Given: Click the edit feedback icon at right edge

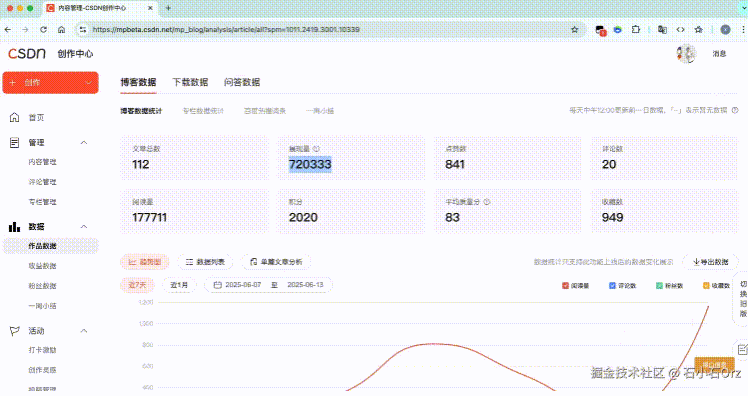Looking at the screenshot, I should [742, 350].
